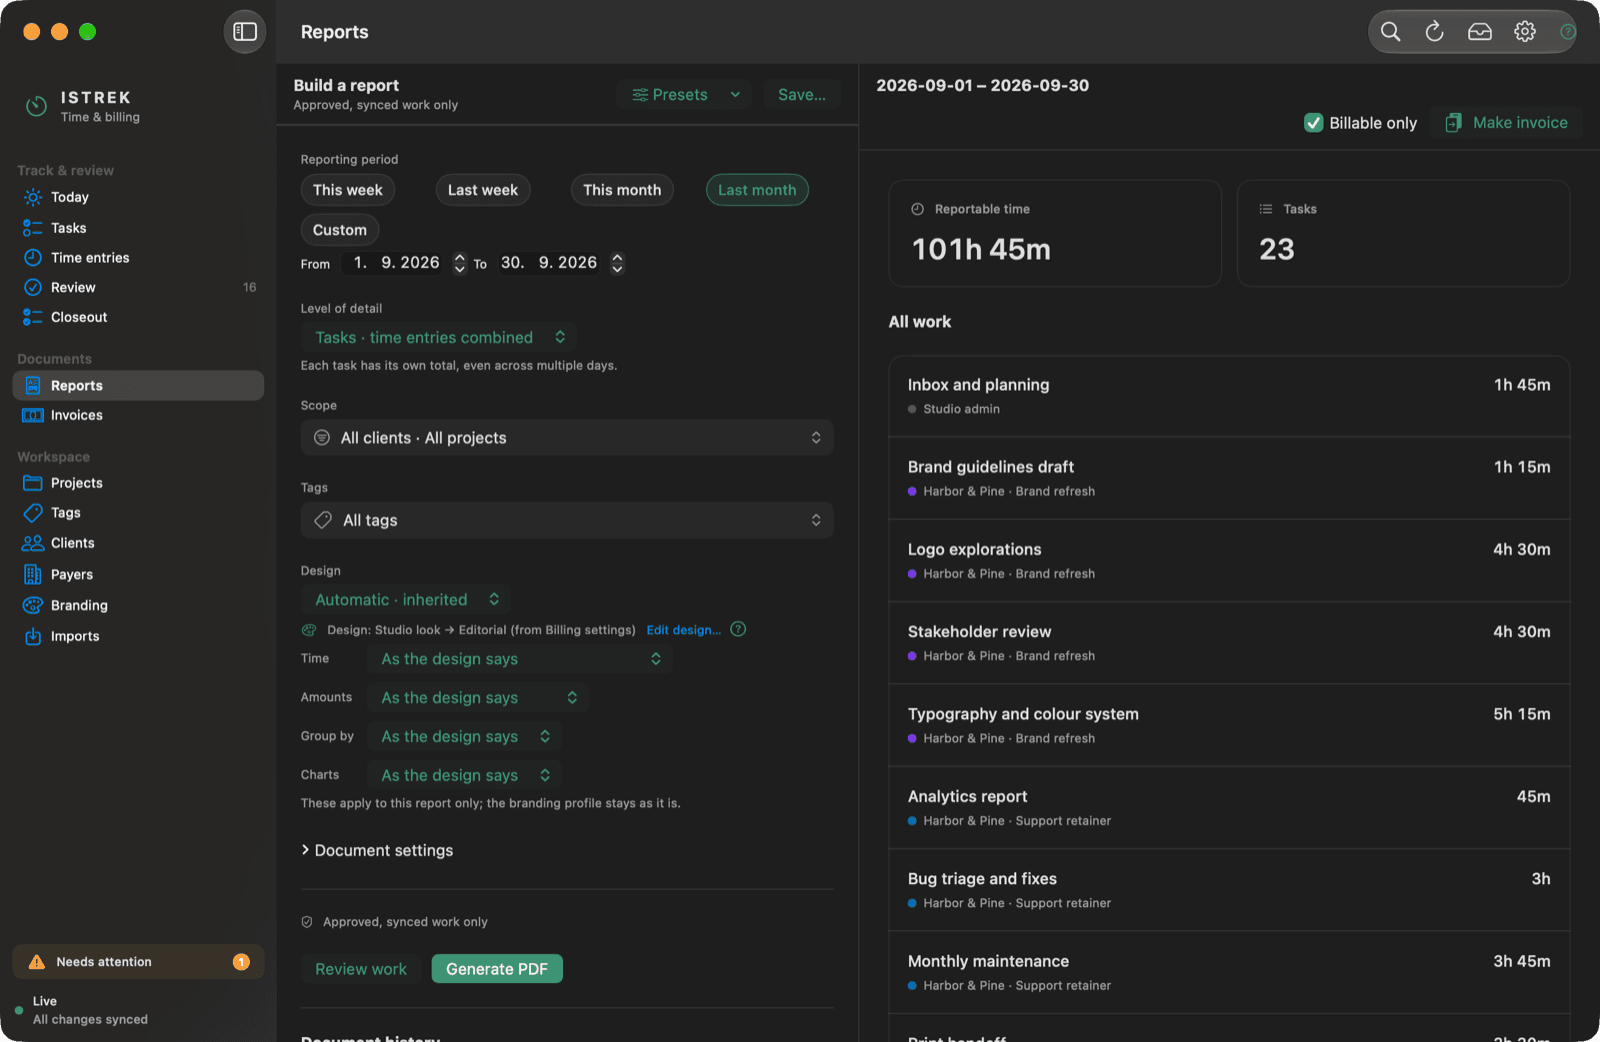Image resolution: width=1600 pixels, height=1042 pixels.
Task: Click the Time entries clock icon
Action: 33,258
